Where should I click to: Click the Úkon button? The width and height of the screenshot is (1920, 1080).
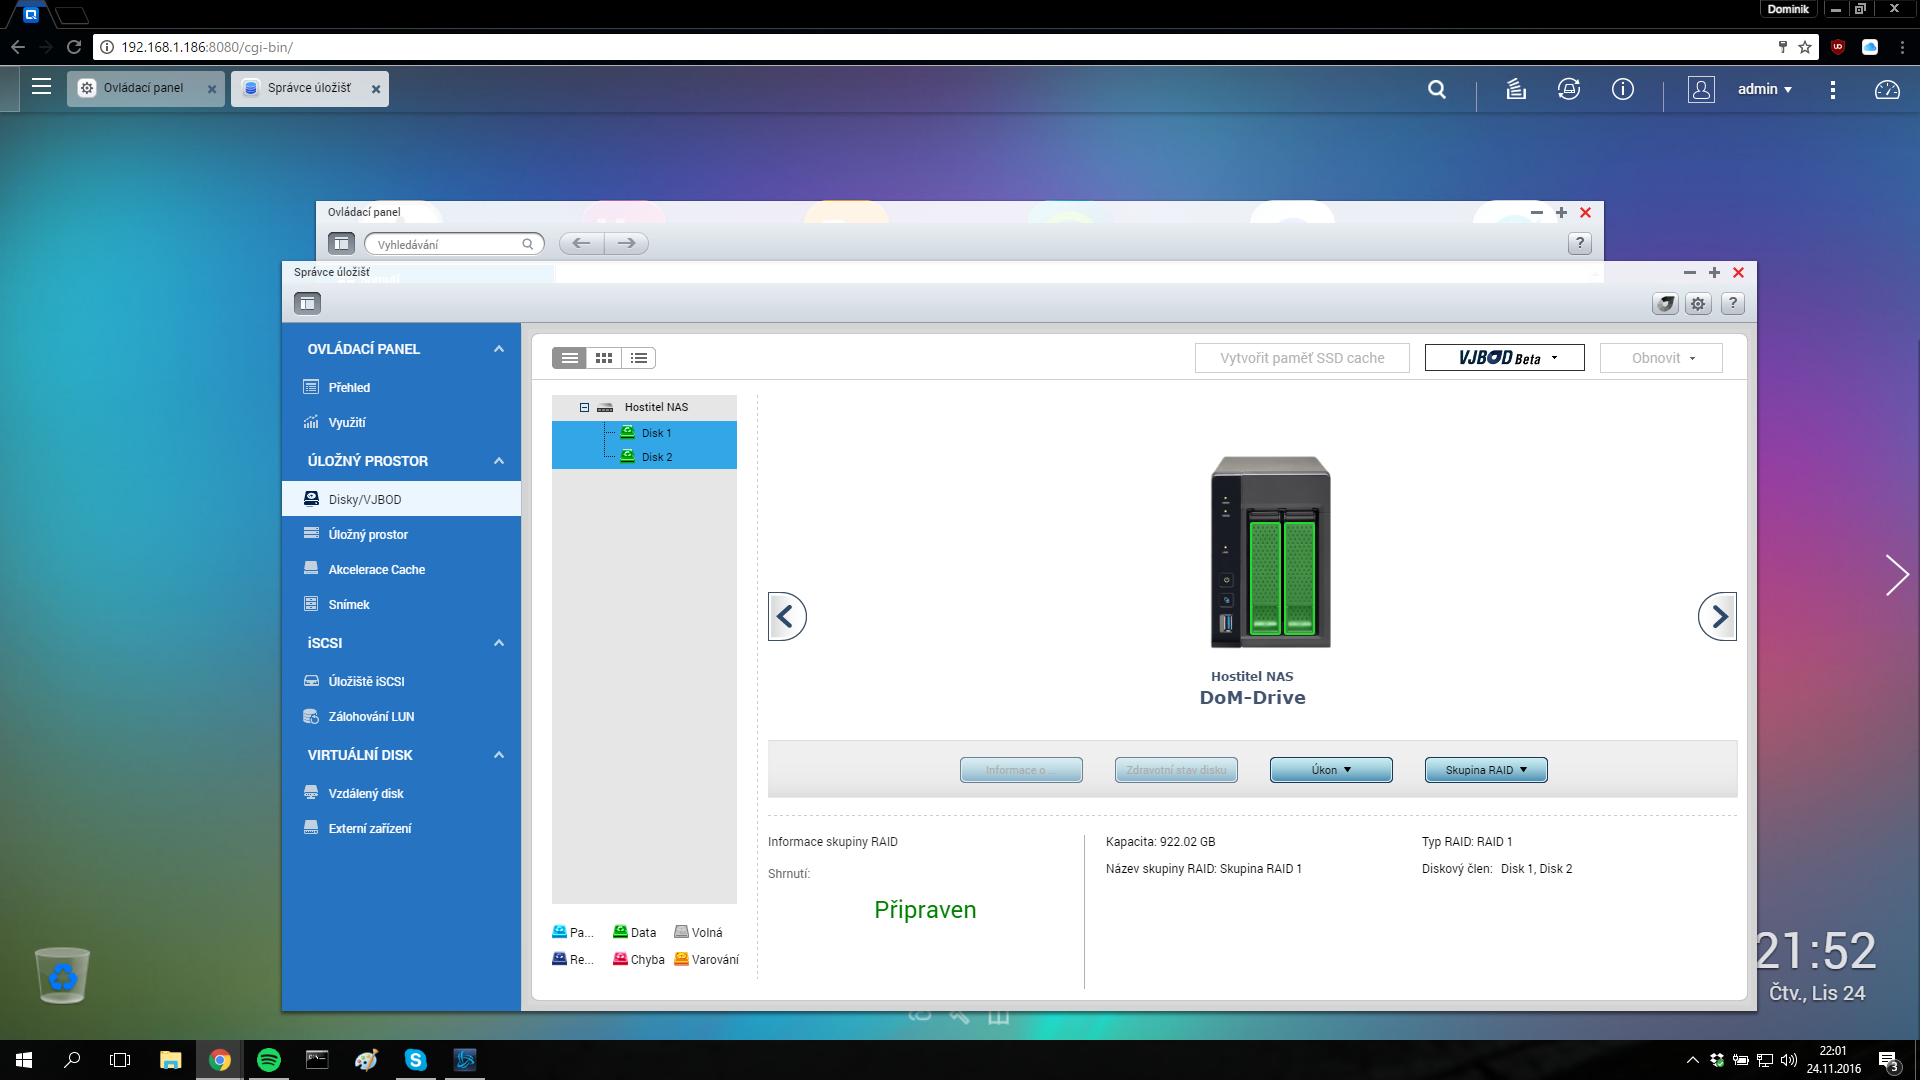click(1331, 770)
